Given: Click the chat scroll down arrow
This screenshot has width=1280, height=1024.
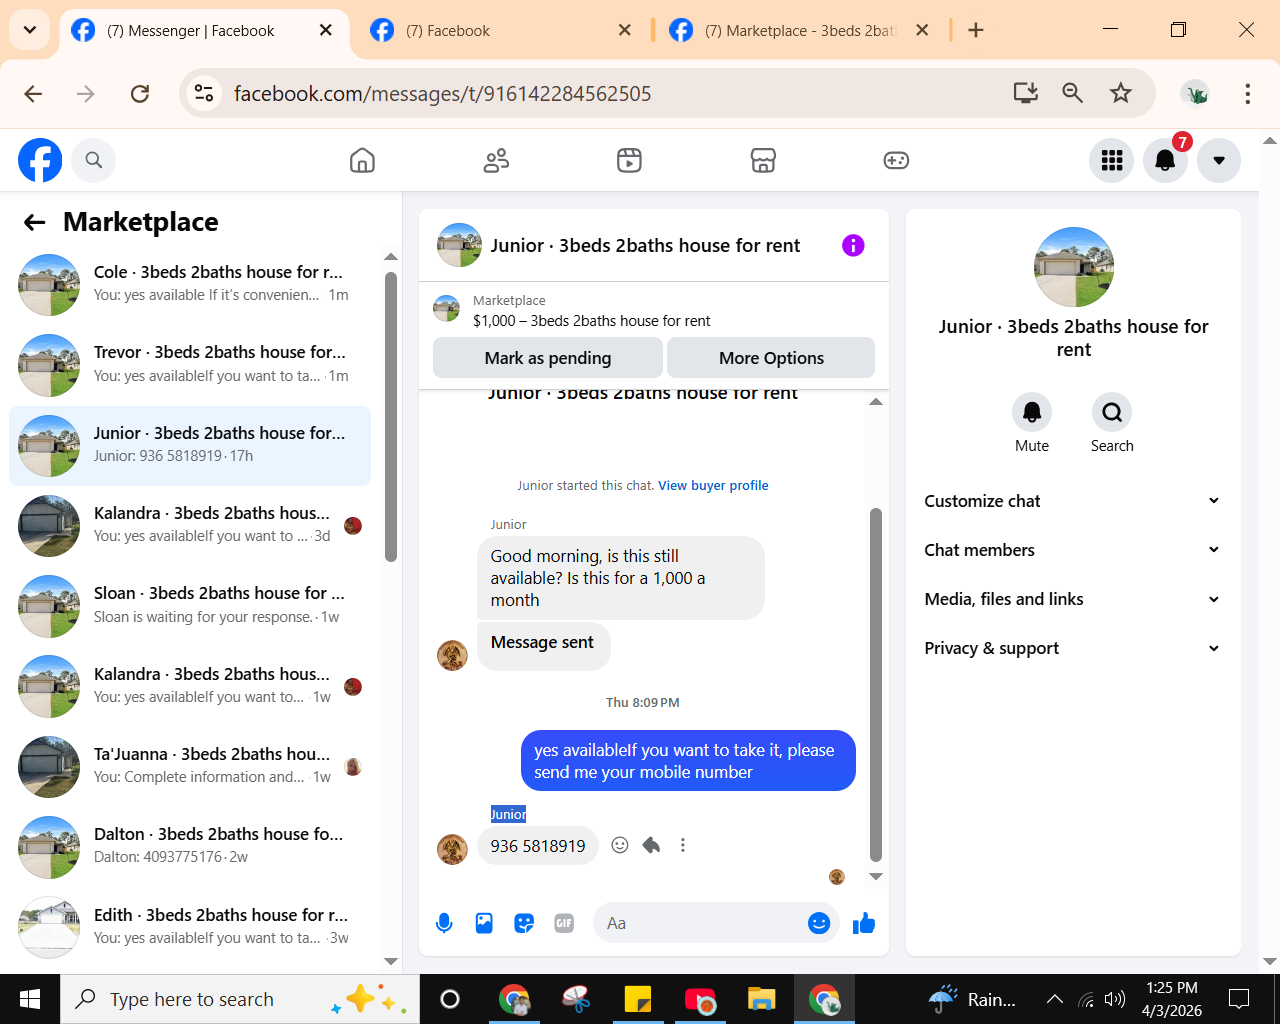Looking at the screenshot, I should pos(876,877).
